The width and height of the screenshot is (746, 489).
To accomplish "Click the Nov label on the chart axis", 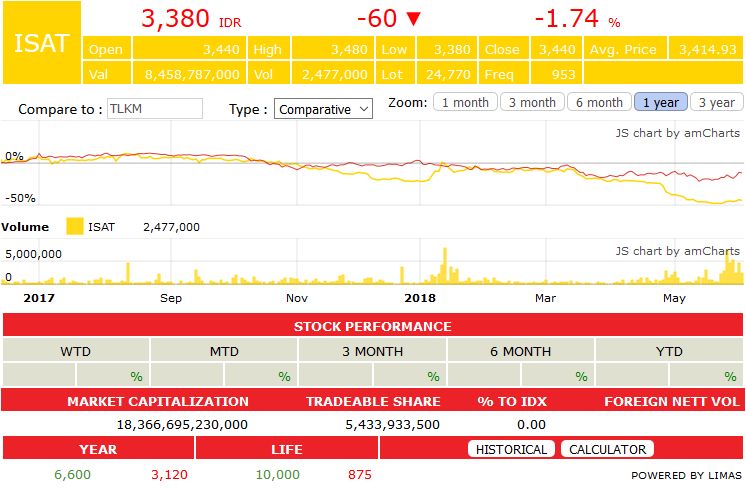I will (x=297, y=298).
